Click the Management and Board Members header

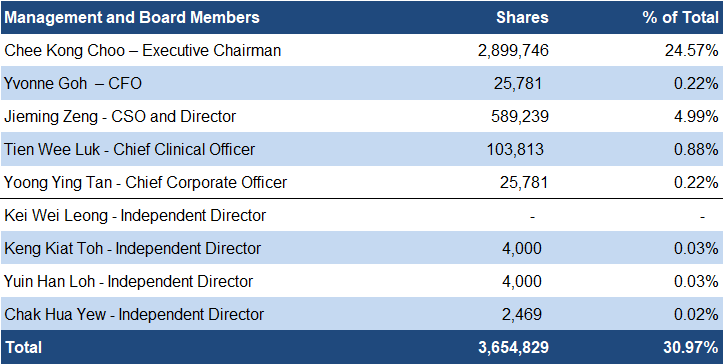pos(132,18)
